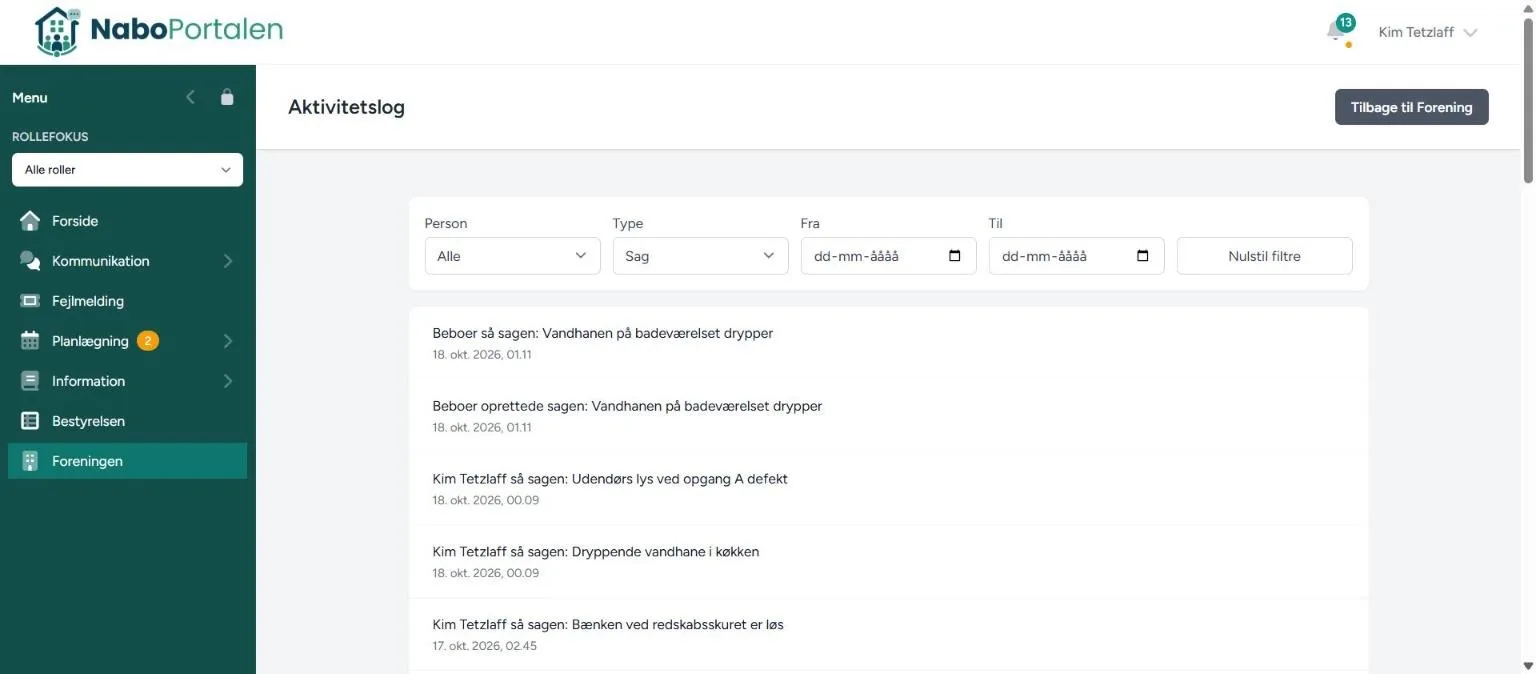1536x674 pixels.
Task: Collapse the sidebar menu with the arrow
Action: tap(191, 97)
